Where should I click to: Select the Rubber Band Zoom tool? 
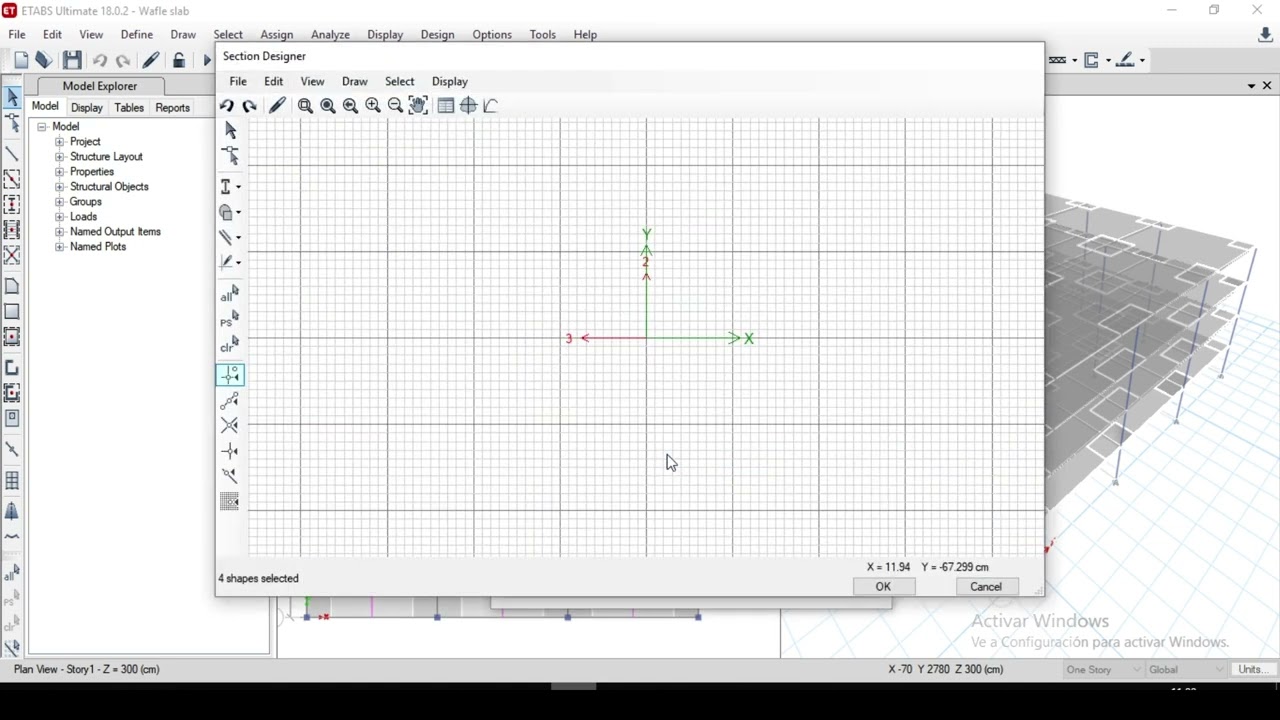click(305, 105)
